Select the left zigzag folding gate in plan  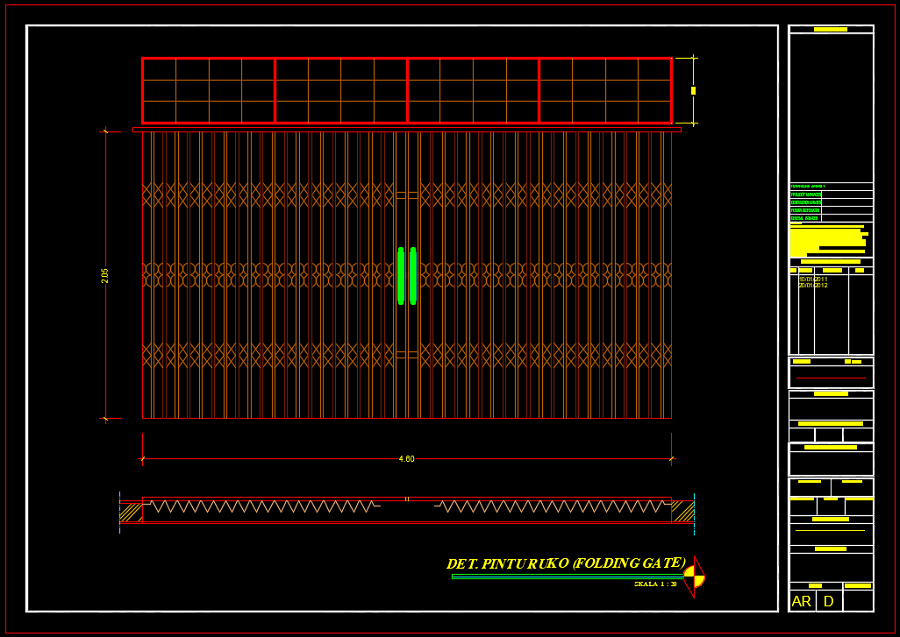tap(262, 506)
